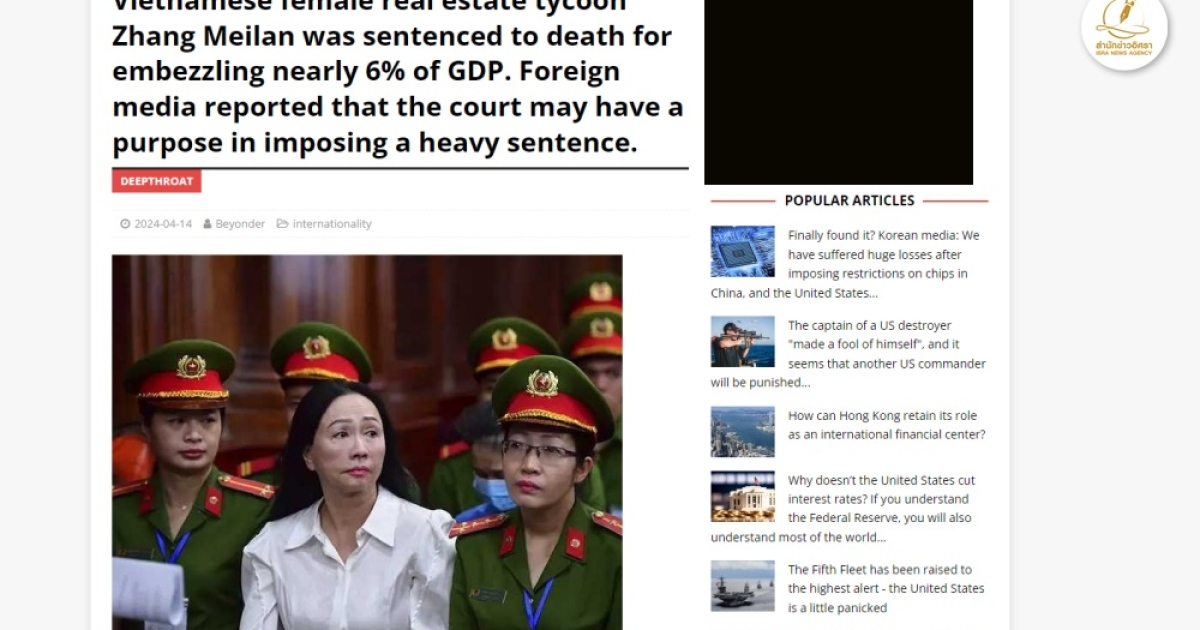Click the courtroom photo of the tycoon

[367, 442]
